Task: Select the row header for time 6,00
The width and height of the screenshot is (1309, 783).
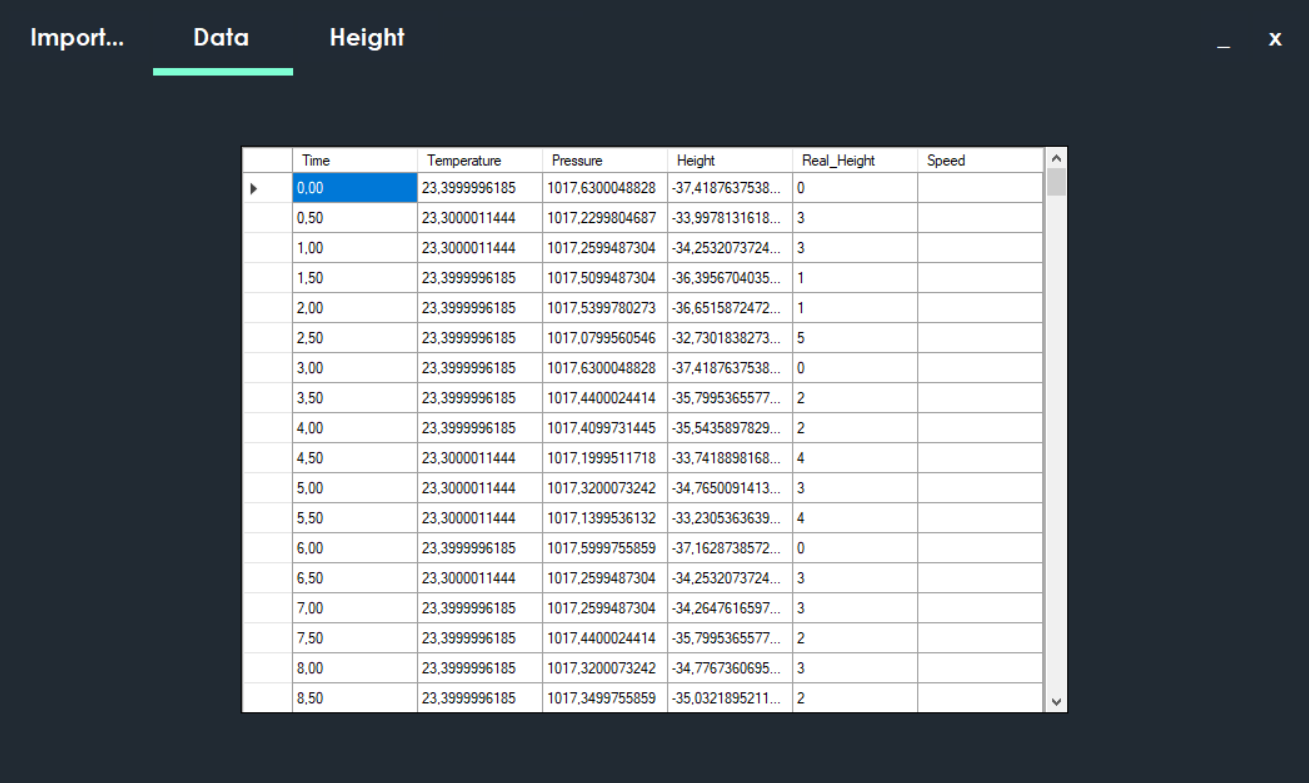Action: coord(267,548)
